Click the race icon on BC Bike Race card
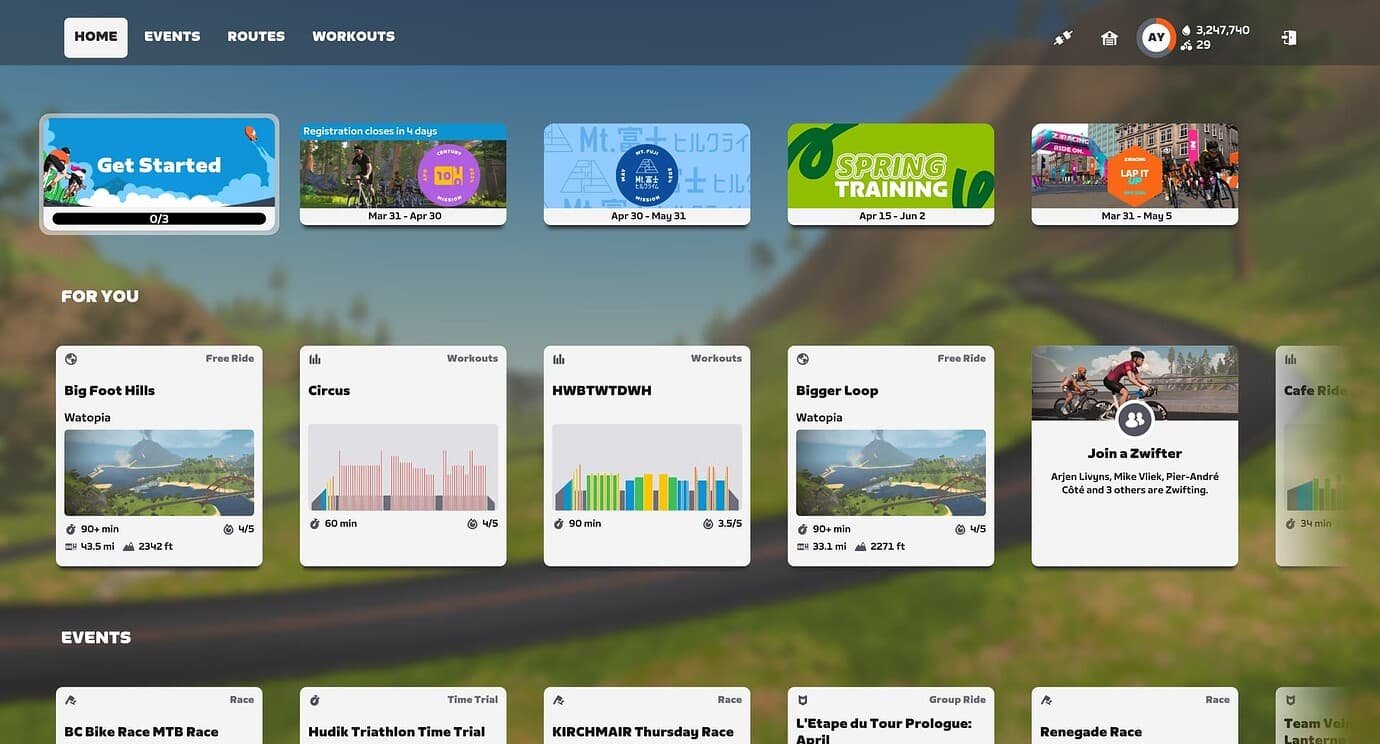This screenshot has width=1380, height=744. 71,700
